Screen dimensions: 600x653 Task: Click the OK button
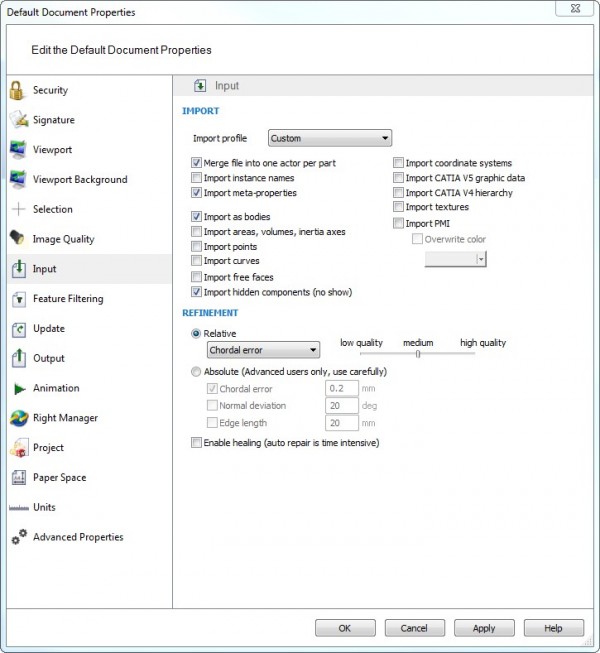click(345, 628)
